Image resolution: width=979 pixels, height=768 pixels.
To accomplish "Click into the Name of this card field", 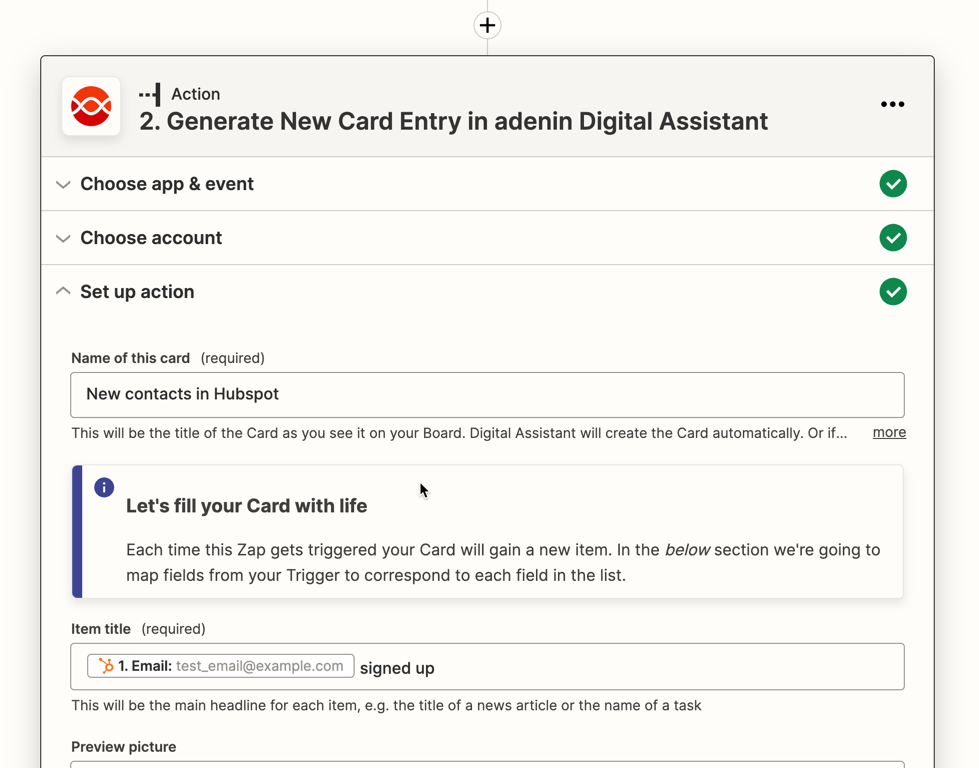I will pyautogui.click(x=487, y=395).
